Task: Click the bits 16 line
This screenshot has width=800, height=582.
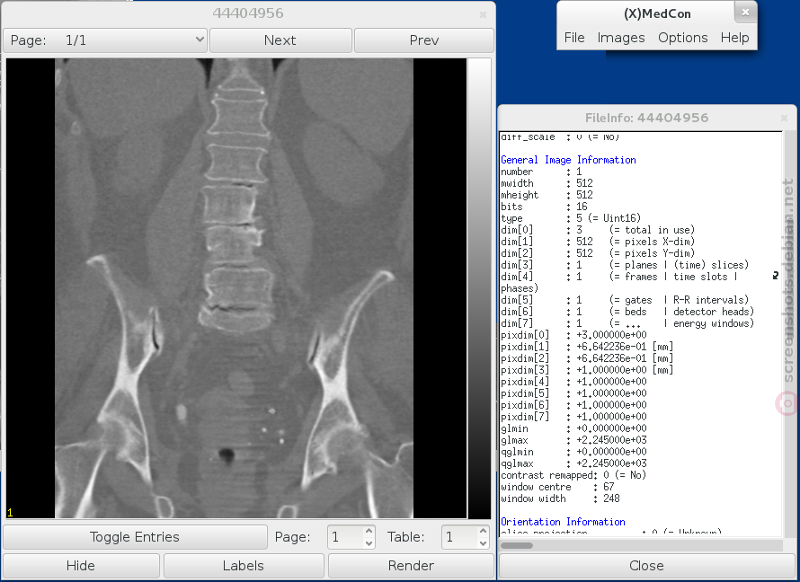Action: click(x=544, y=207)
